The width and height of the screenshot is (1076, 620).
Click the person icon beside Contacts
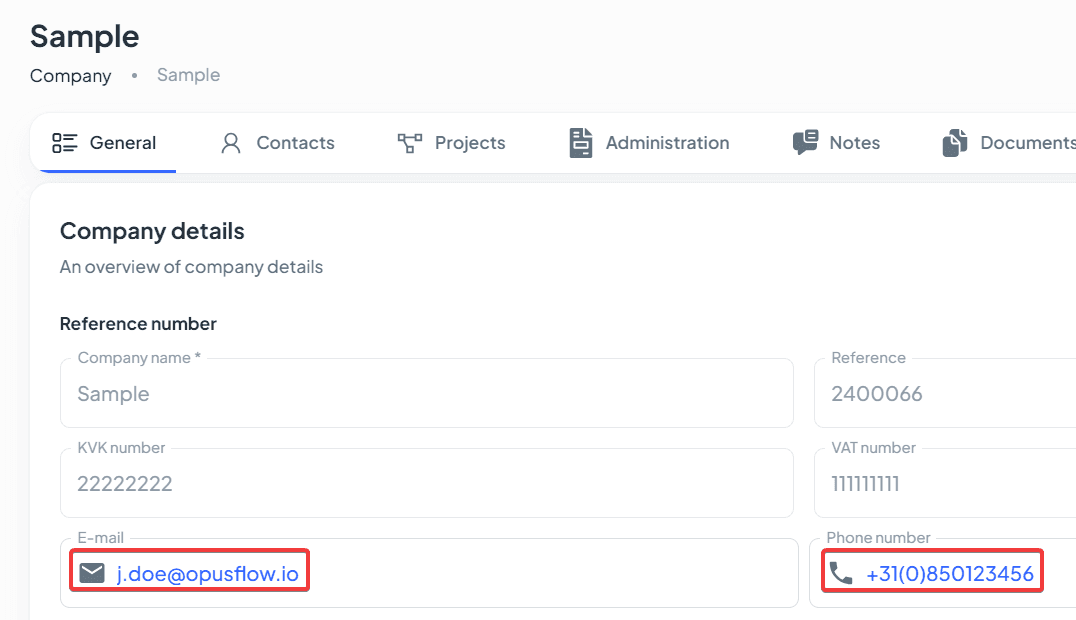coord(231,143)
